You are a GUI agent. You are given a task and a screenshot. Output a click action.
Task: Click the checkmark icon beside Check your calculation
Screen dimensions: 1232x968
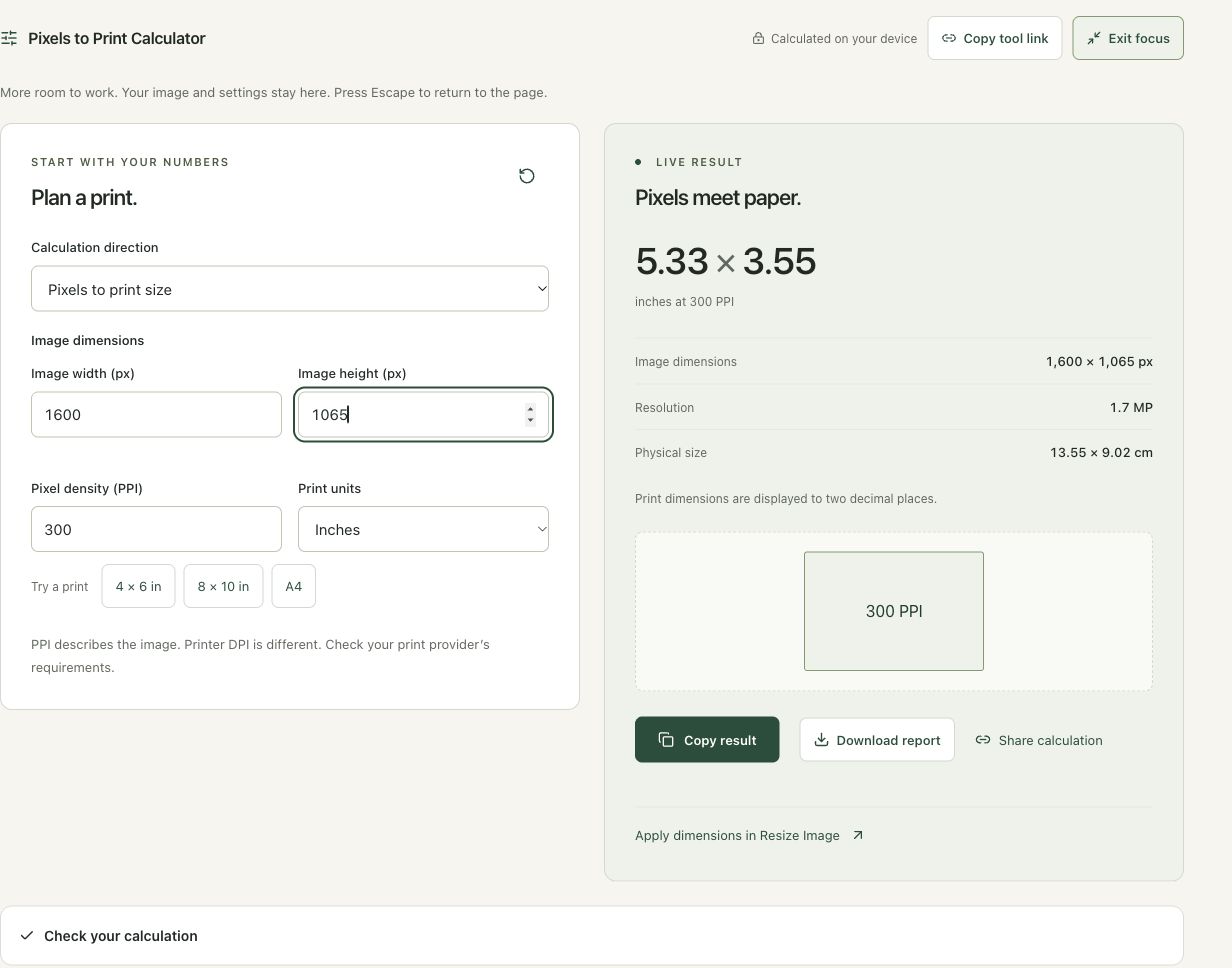(x=27, y=936)
